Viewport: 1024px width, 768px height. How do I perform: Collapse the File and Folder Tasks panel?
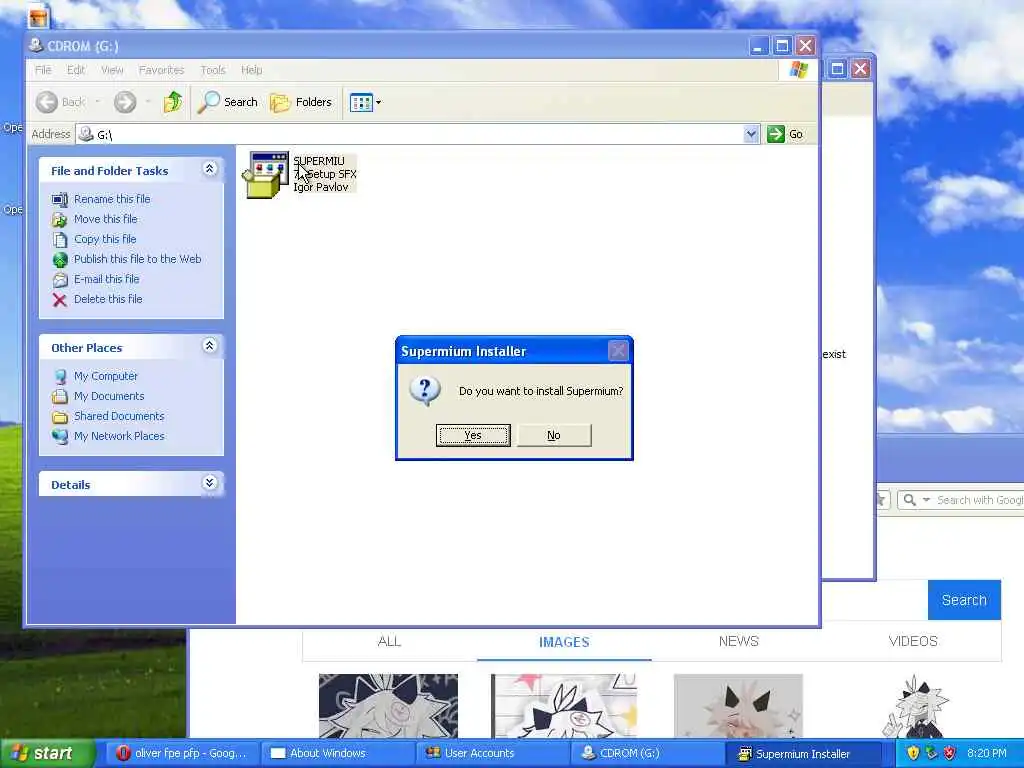click(210, 169)
